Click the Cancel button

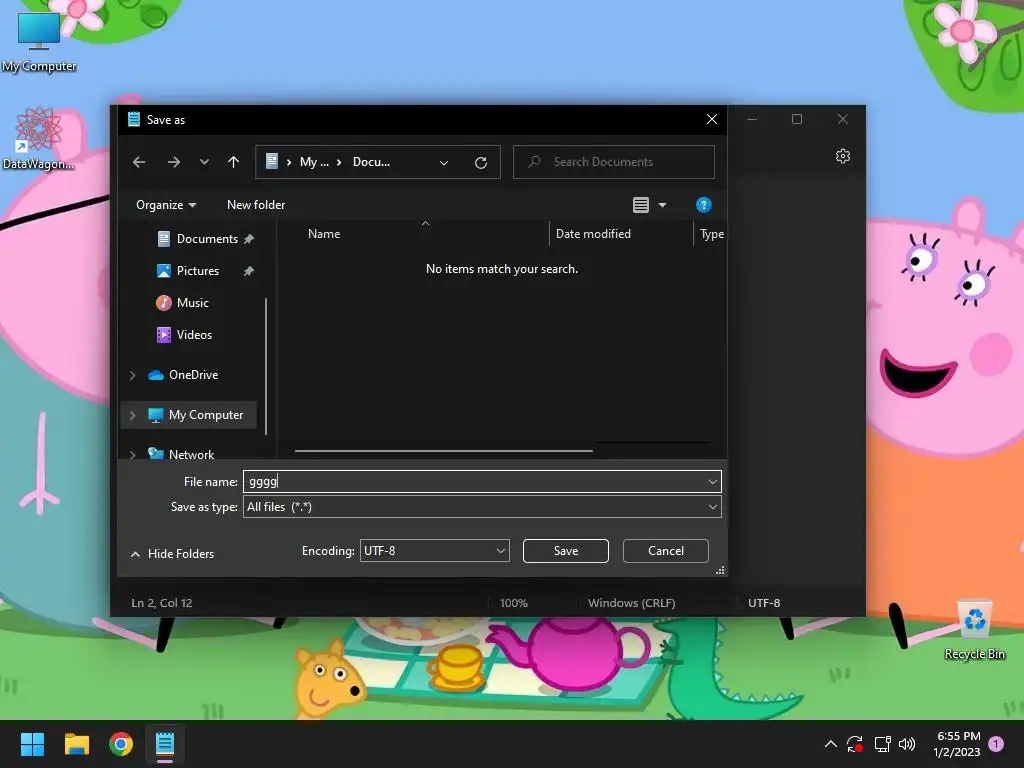click(x=665, y=551)
